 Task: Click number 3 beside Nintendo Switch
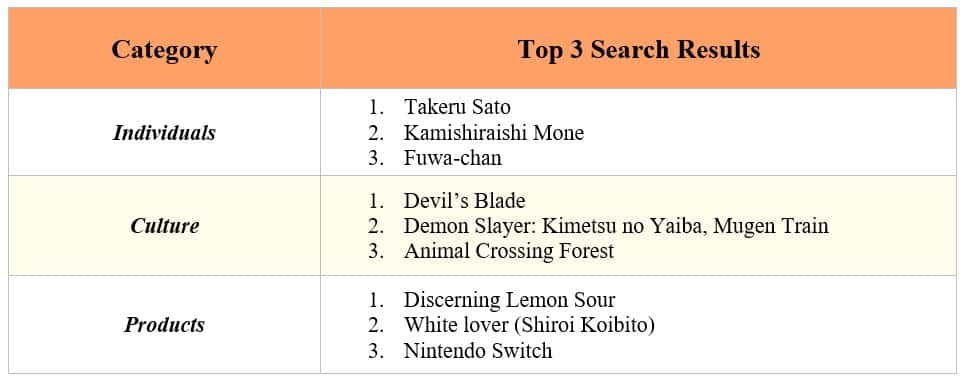(376, 351)
